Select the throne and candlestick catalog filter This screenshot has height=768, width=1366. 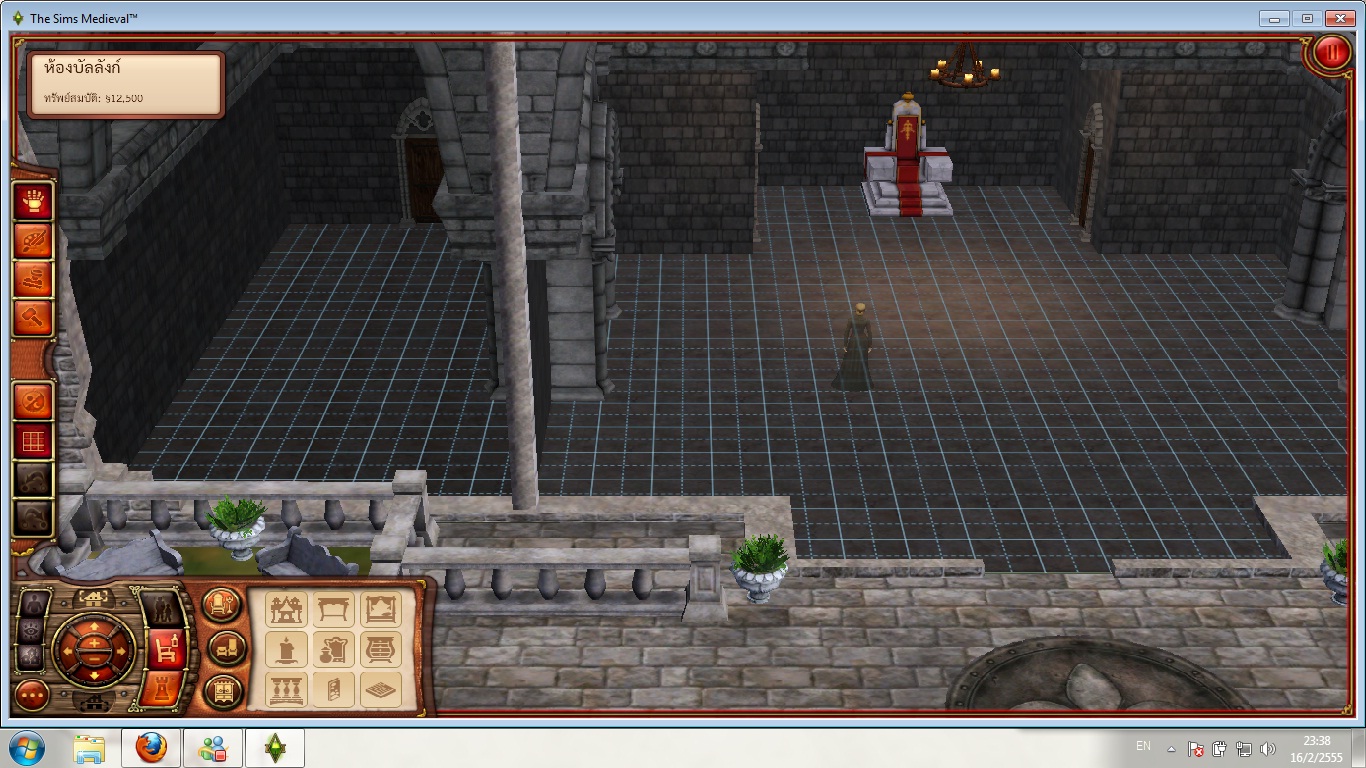click(x=221, y=604)
